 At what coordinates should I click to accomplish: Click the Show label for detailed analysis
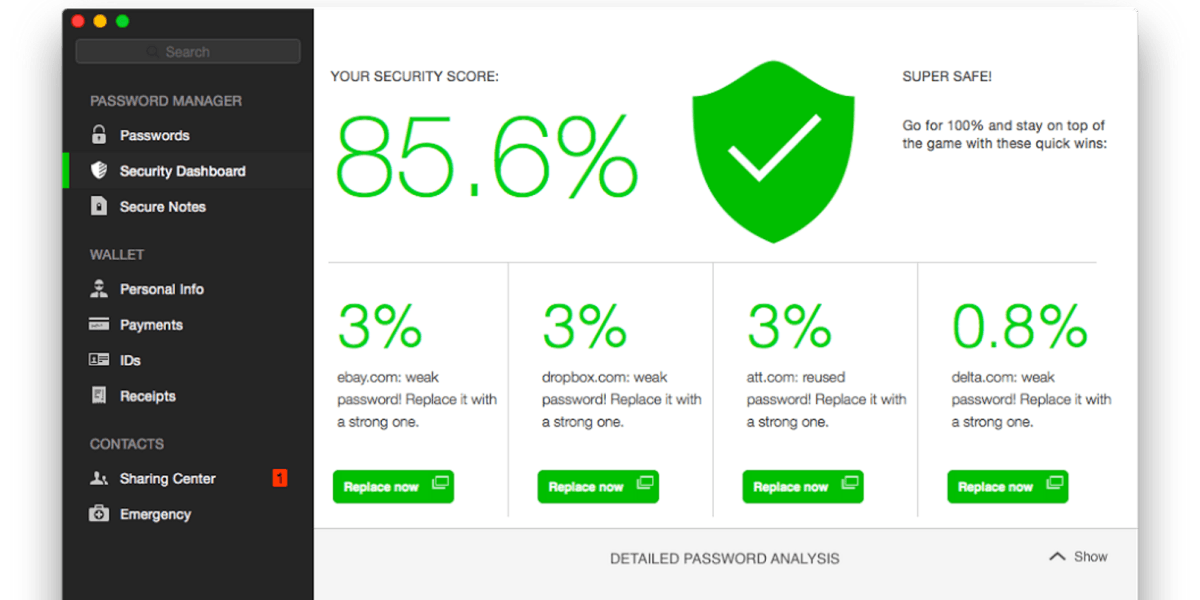(1091, 557)
